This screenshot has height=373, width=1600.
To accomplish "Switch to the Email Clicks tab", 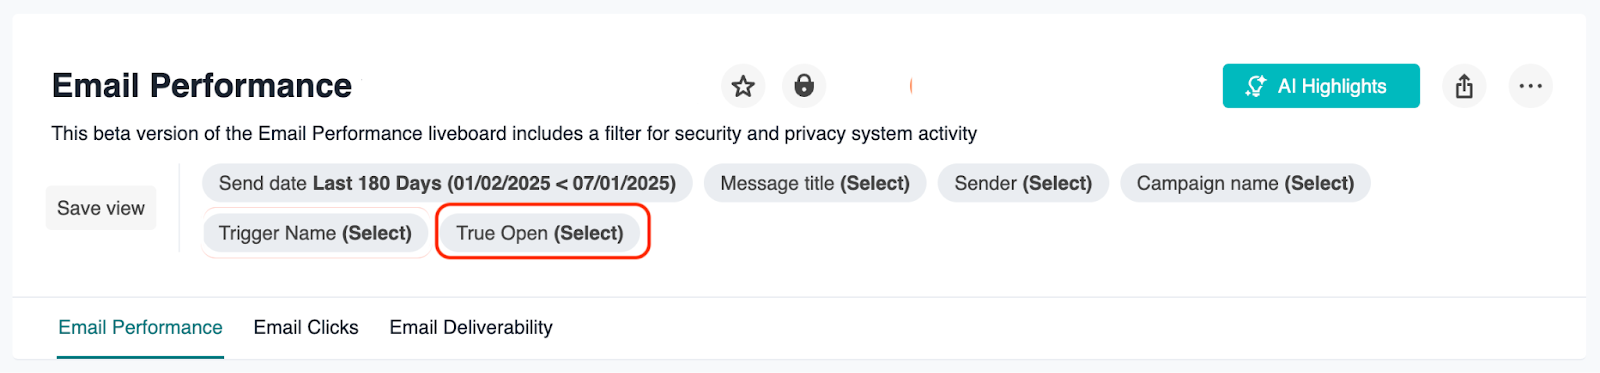I will (306, 327).
